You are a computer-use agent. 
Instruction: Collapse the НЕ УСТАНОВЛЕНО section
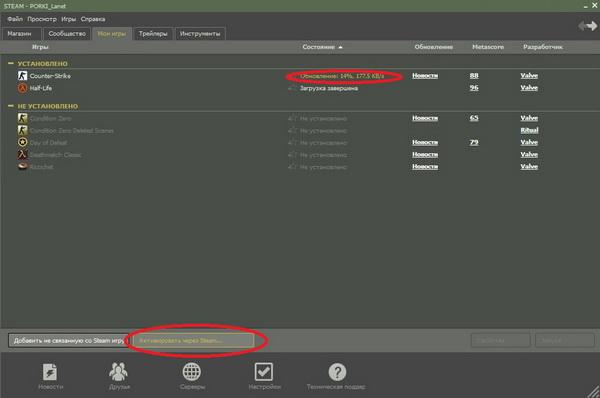[x=11, y=106]
